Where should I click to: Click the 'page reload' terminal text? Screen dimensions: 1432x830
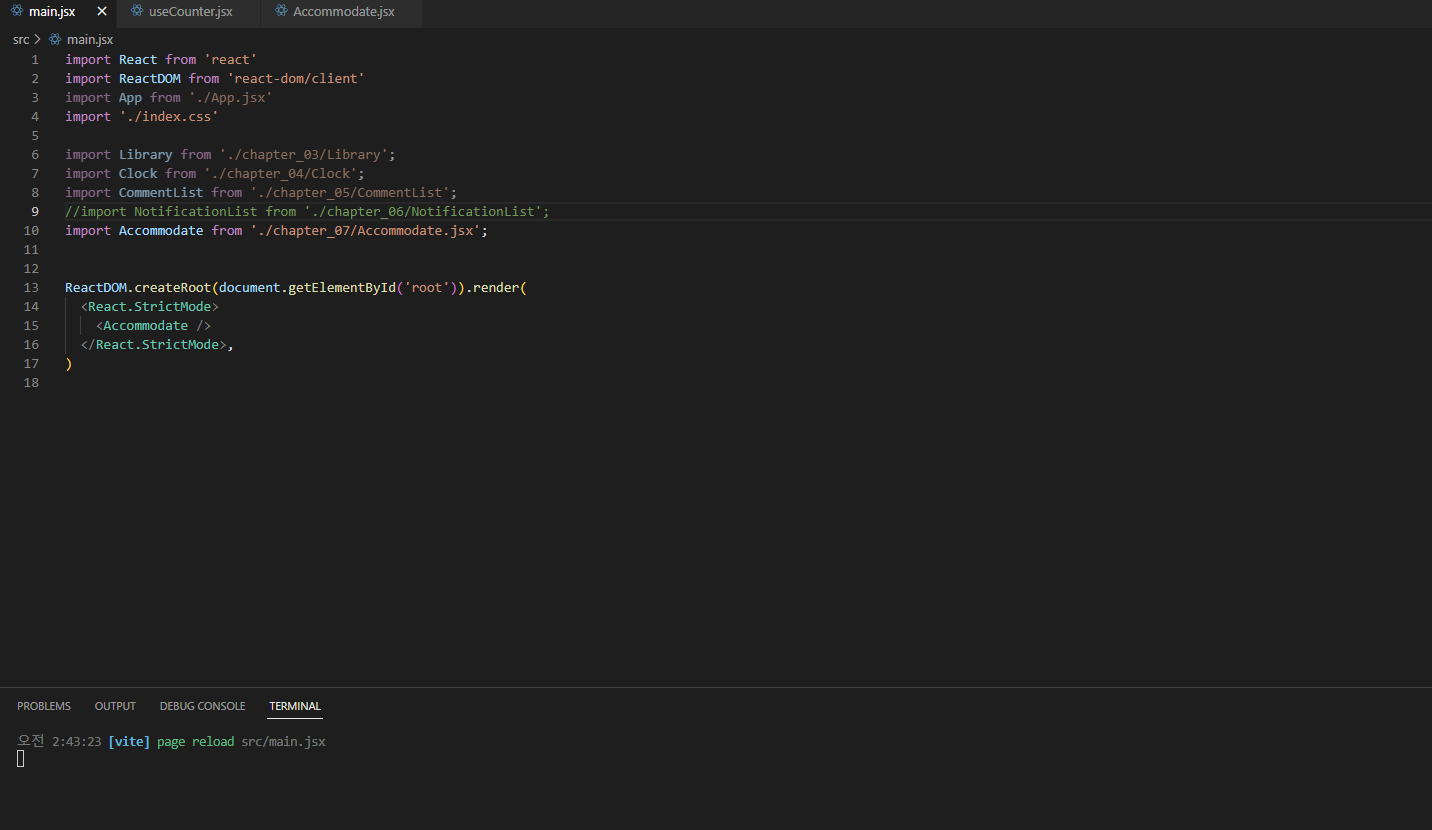tap(196, 742)
